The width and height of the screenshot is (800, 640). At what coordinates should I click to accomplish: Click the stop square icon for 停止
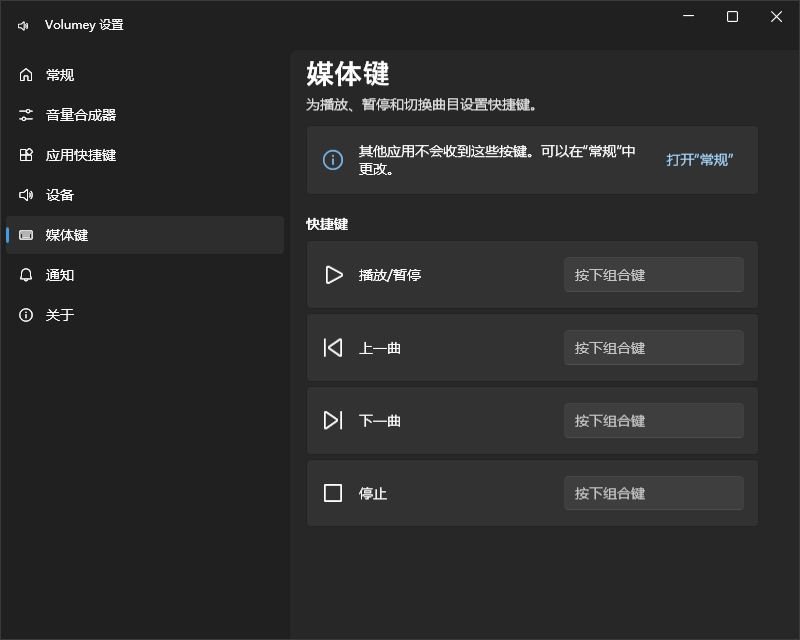point(333,493)
